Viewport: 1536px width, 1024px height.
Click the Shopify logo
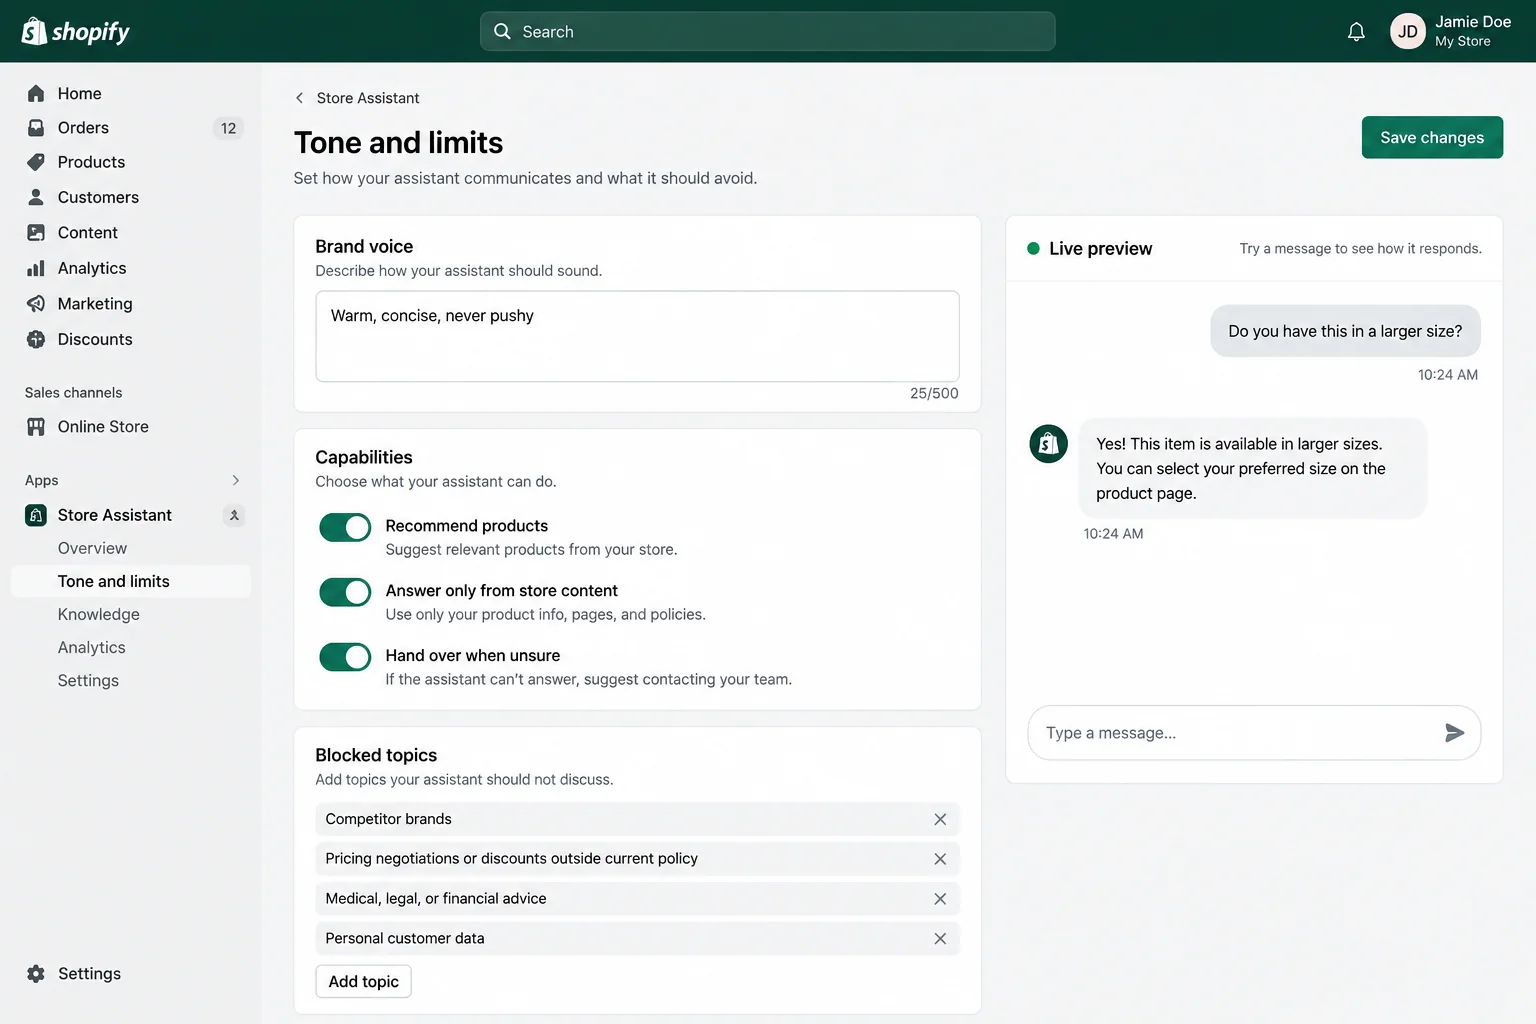pos(76,32)
